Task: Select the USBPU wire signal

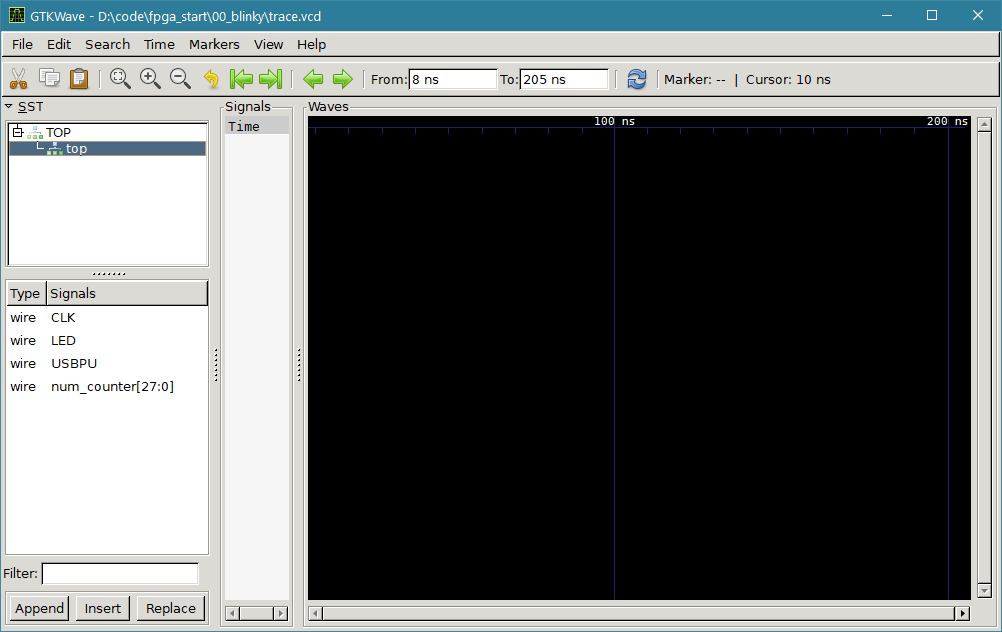Action: tap(107, 364)
